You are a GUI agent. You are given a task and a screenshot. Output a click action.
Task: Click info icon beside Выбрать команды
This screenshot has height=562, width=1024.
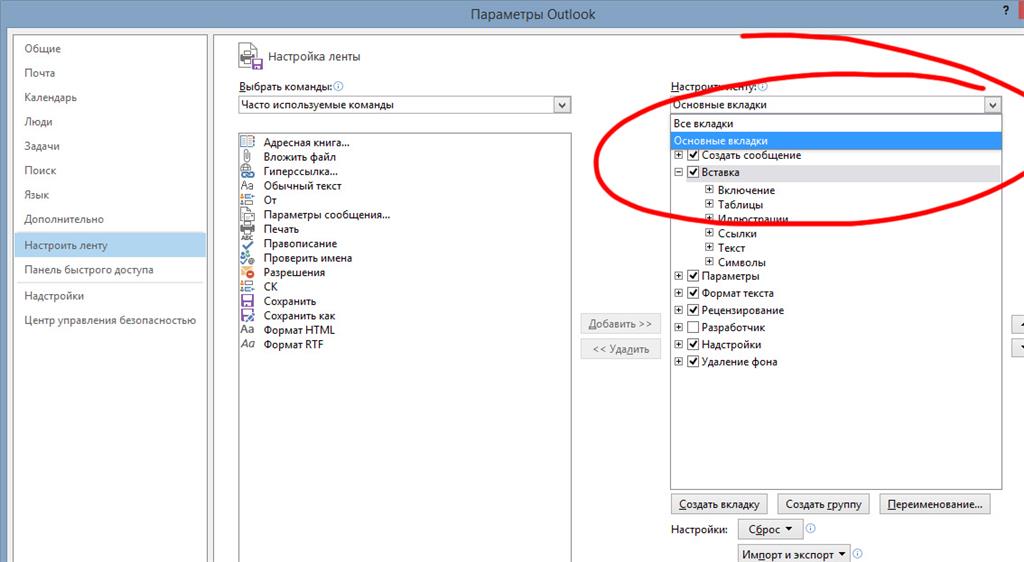point(338,86)
